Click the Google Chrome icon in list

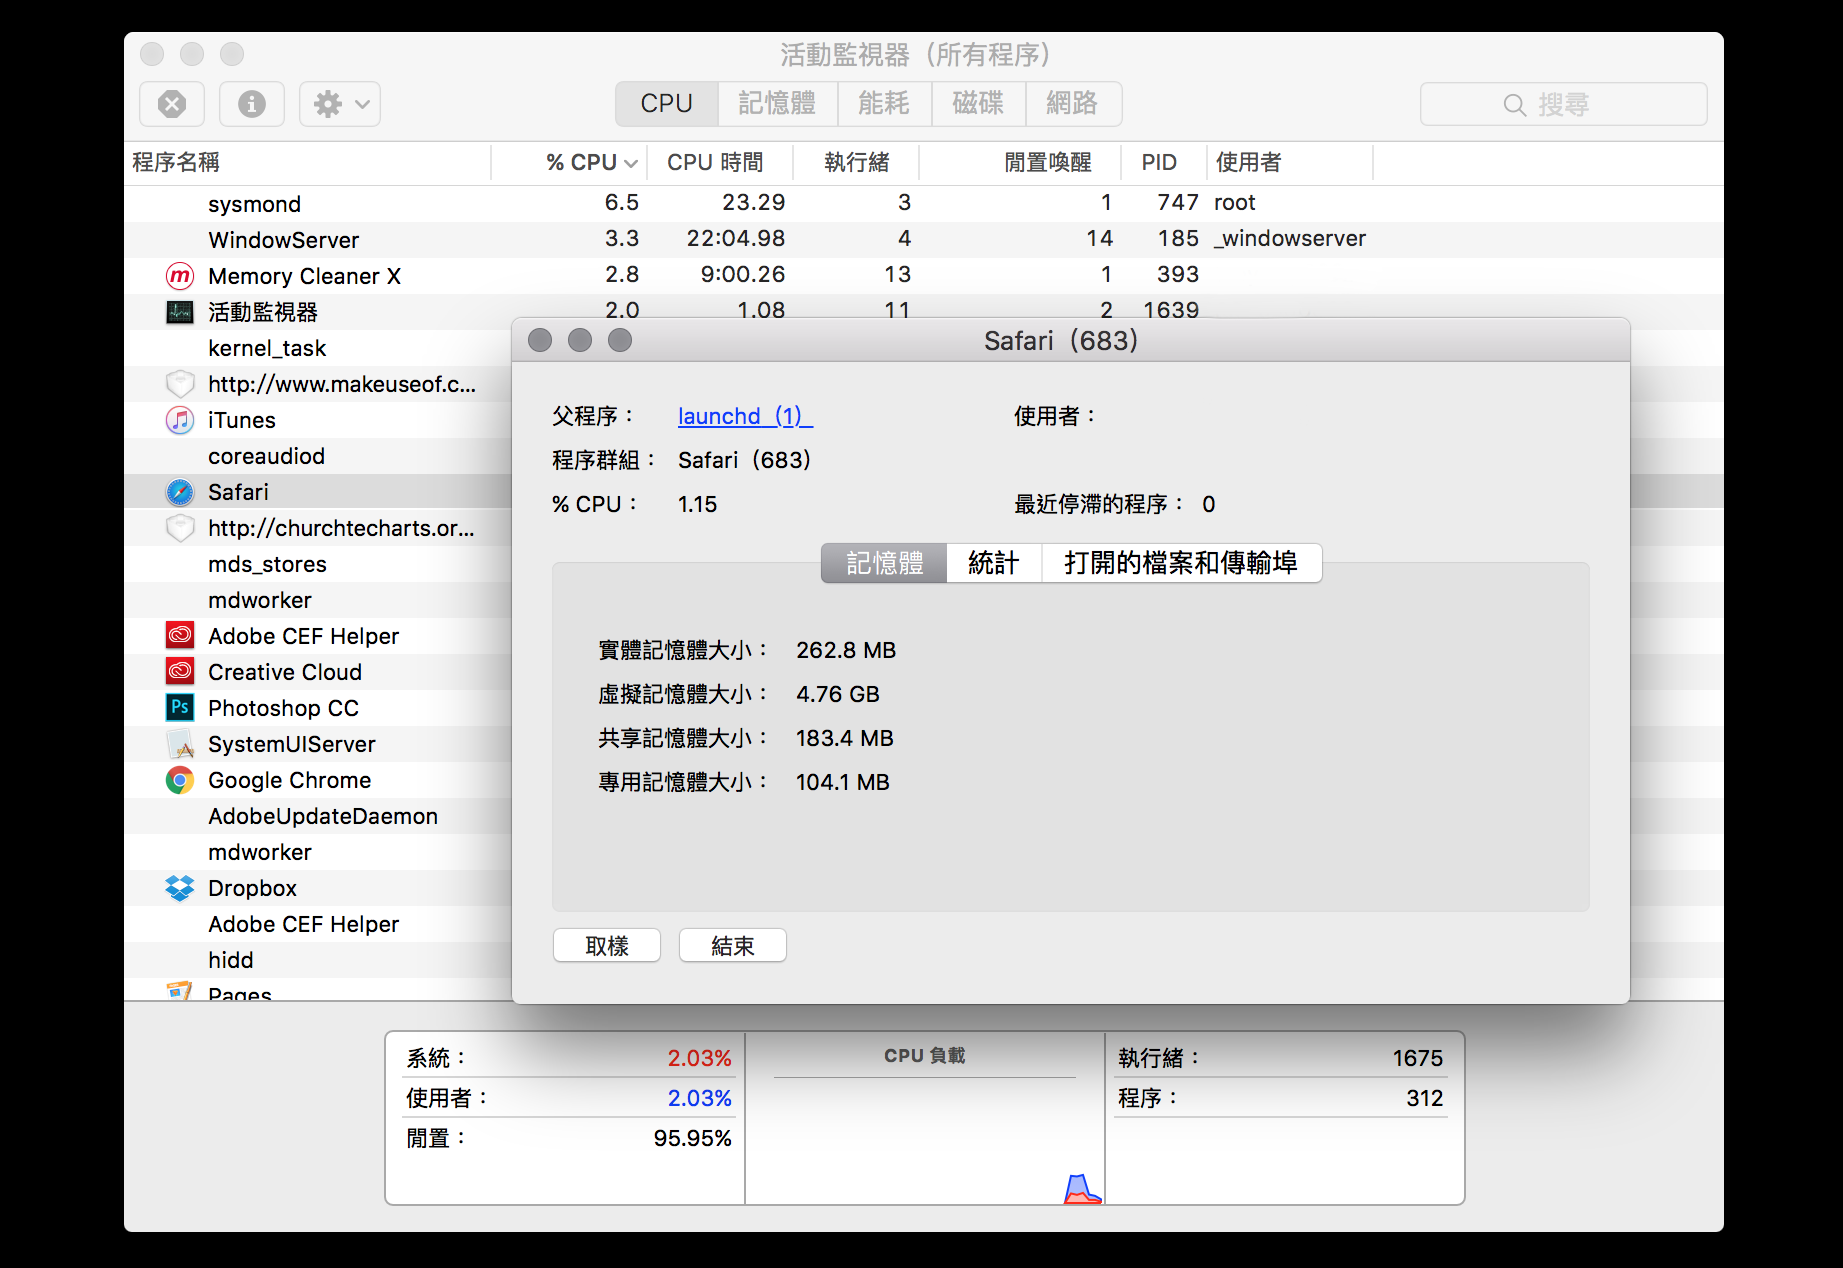180,780
